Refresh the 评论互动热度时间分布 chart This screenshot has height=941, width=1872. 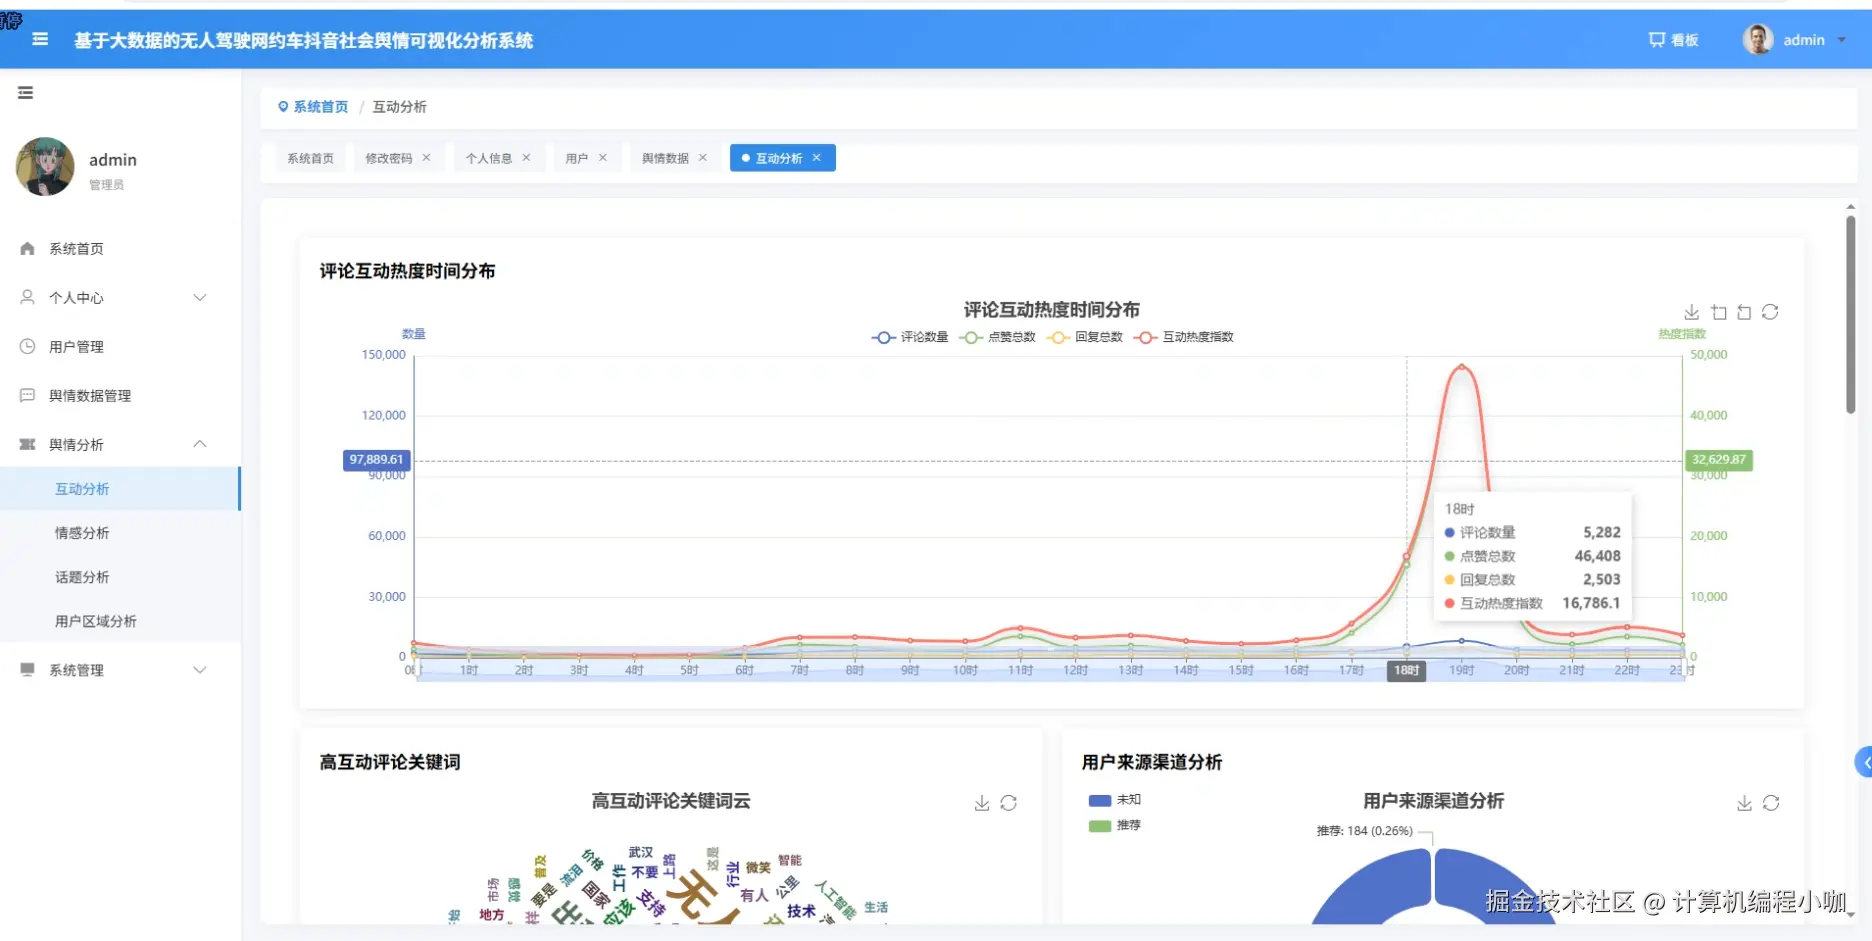tap(1771, 312)
